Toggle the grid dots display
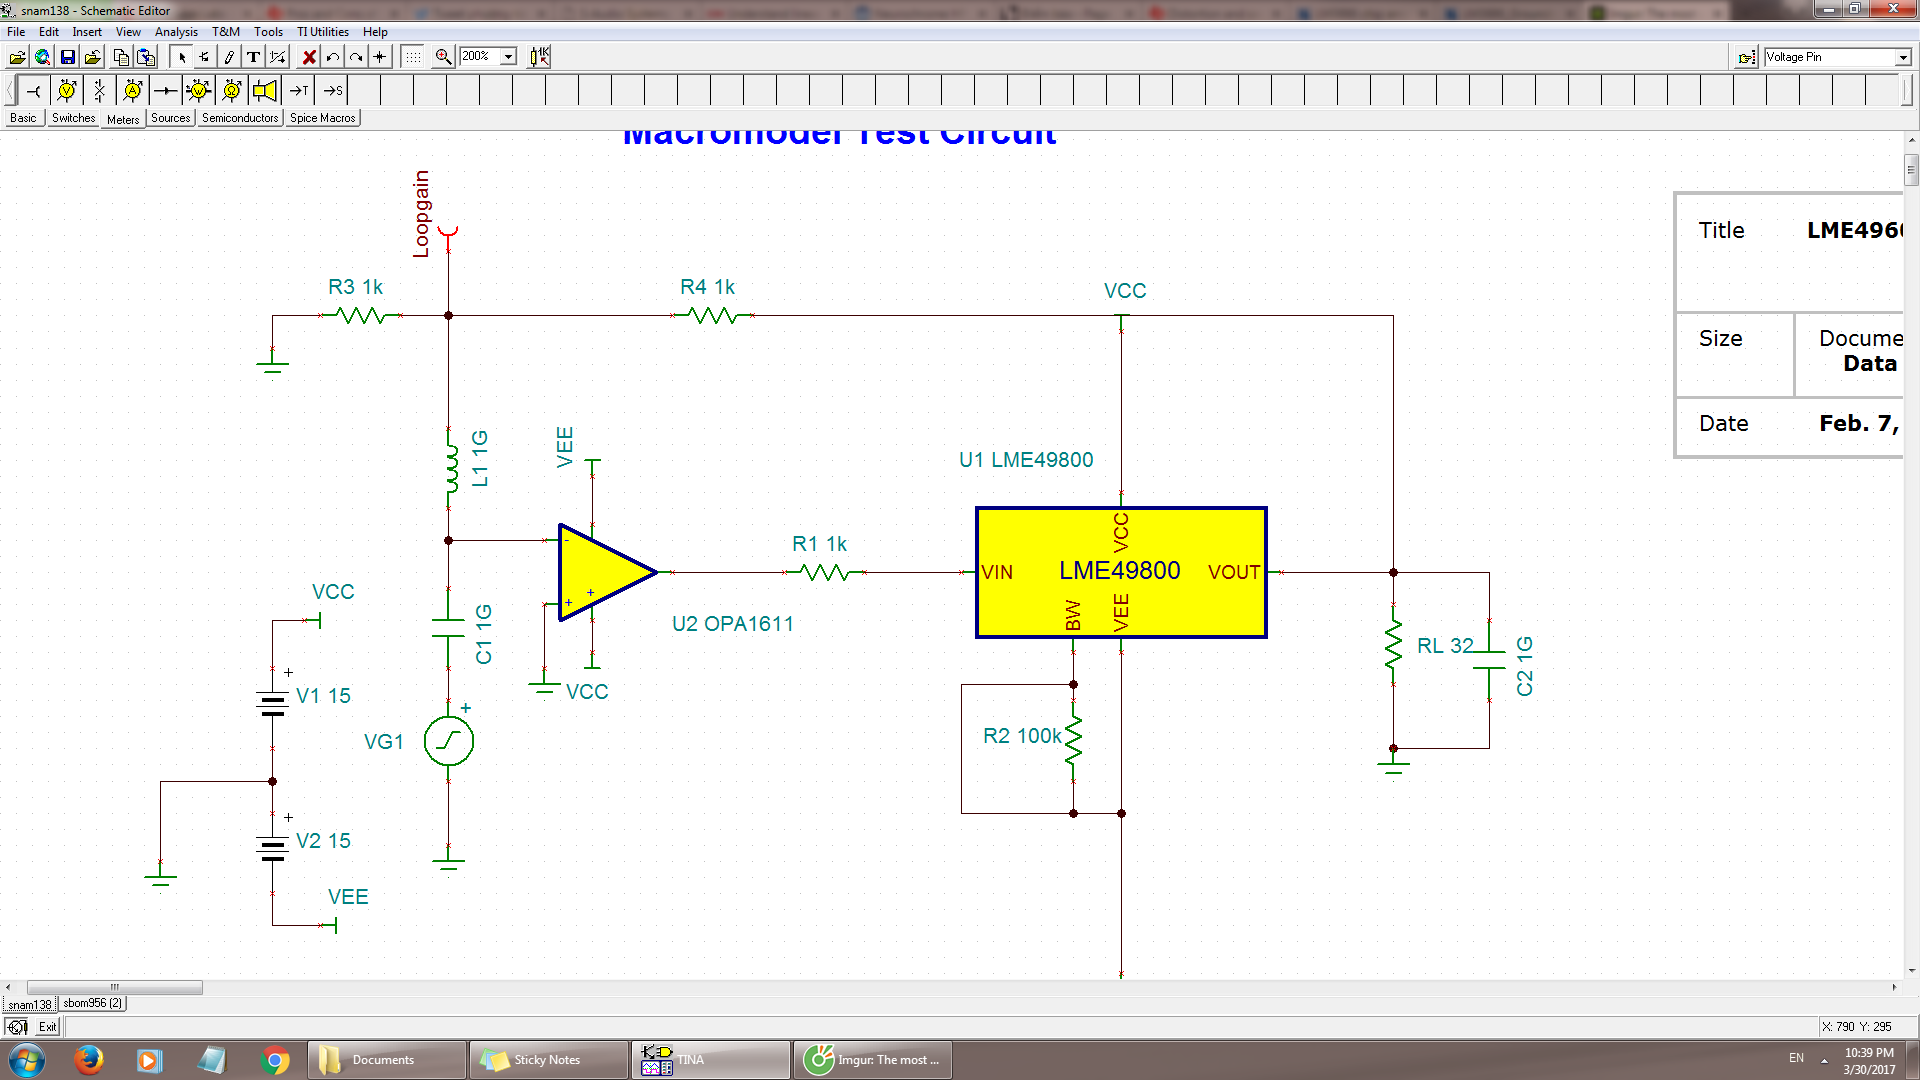The image size is (1920, 1080). point(412,57)
